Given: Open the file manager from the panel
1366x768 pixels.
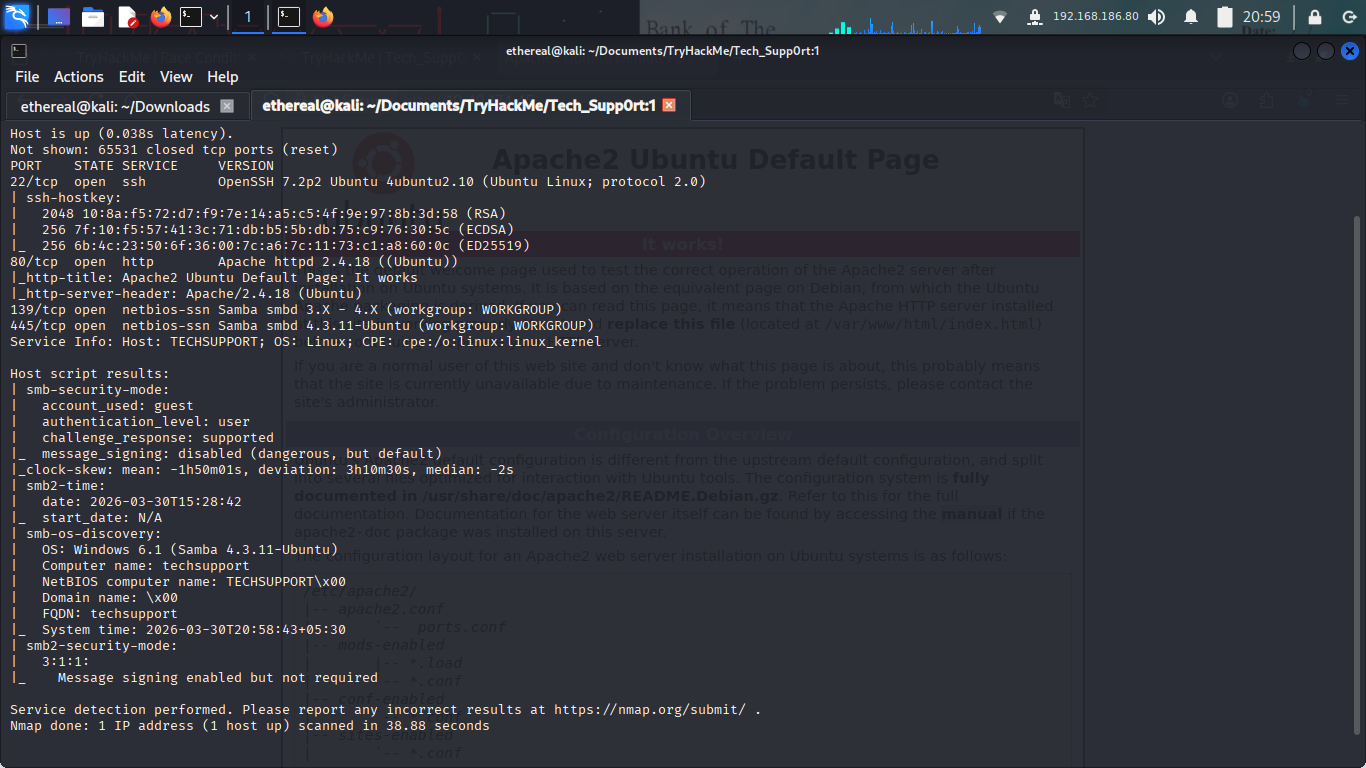Looking at the screenshot, I should [x=93, y=17].
